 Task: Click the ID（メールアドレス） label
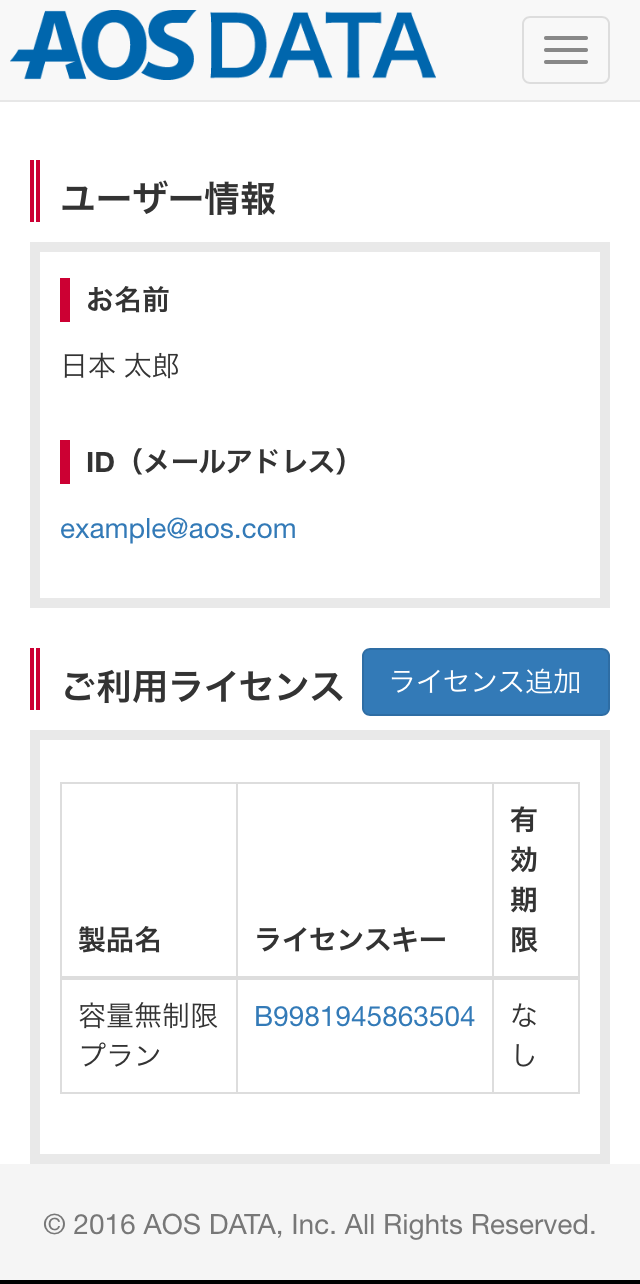(217, 462)
